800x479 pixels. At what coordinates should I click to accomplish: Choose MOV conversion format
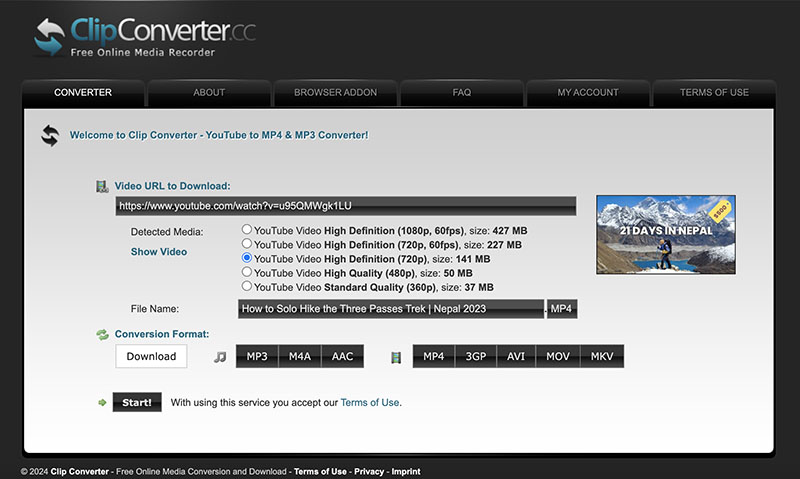click(558, 356)
